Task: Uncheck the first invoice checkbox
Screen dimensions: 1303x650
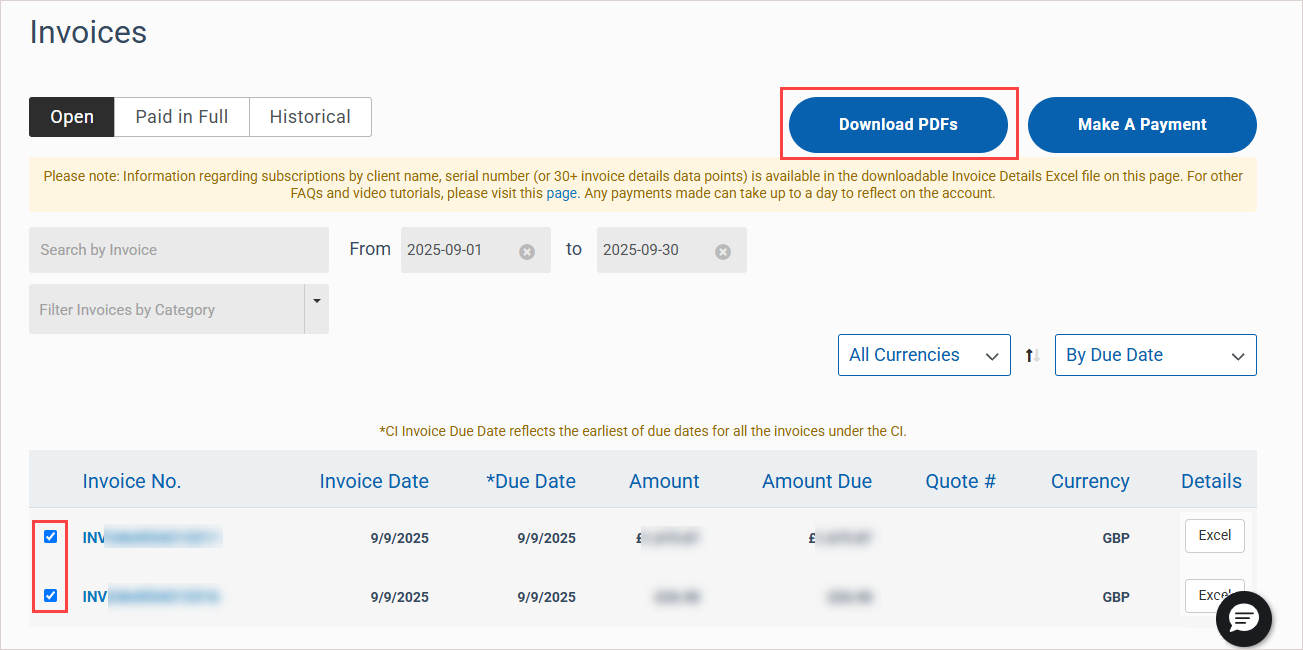Action: (x=51, y=536)
